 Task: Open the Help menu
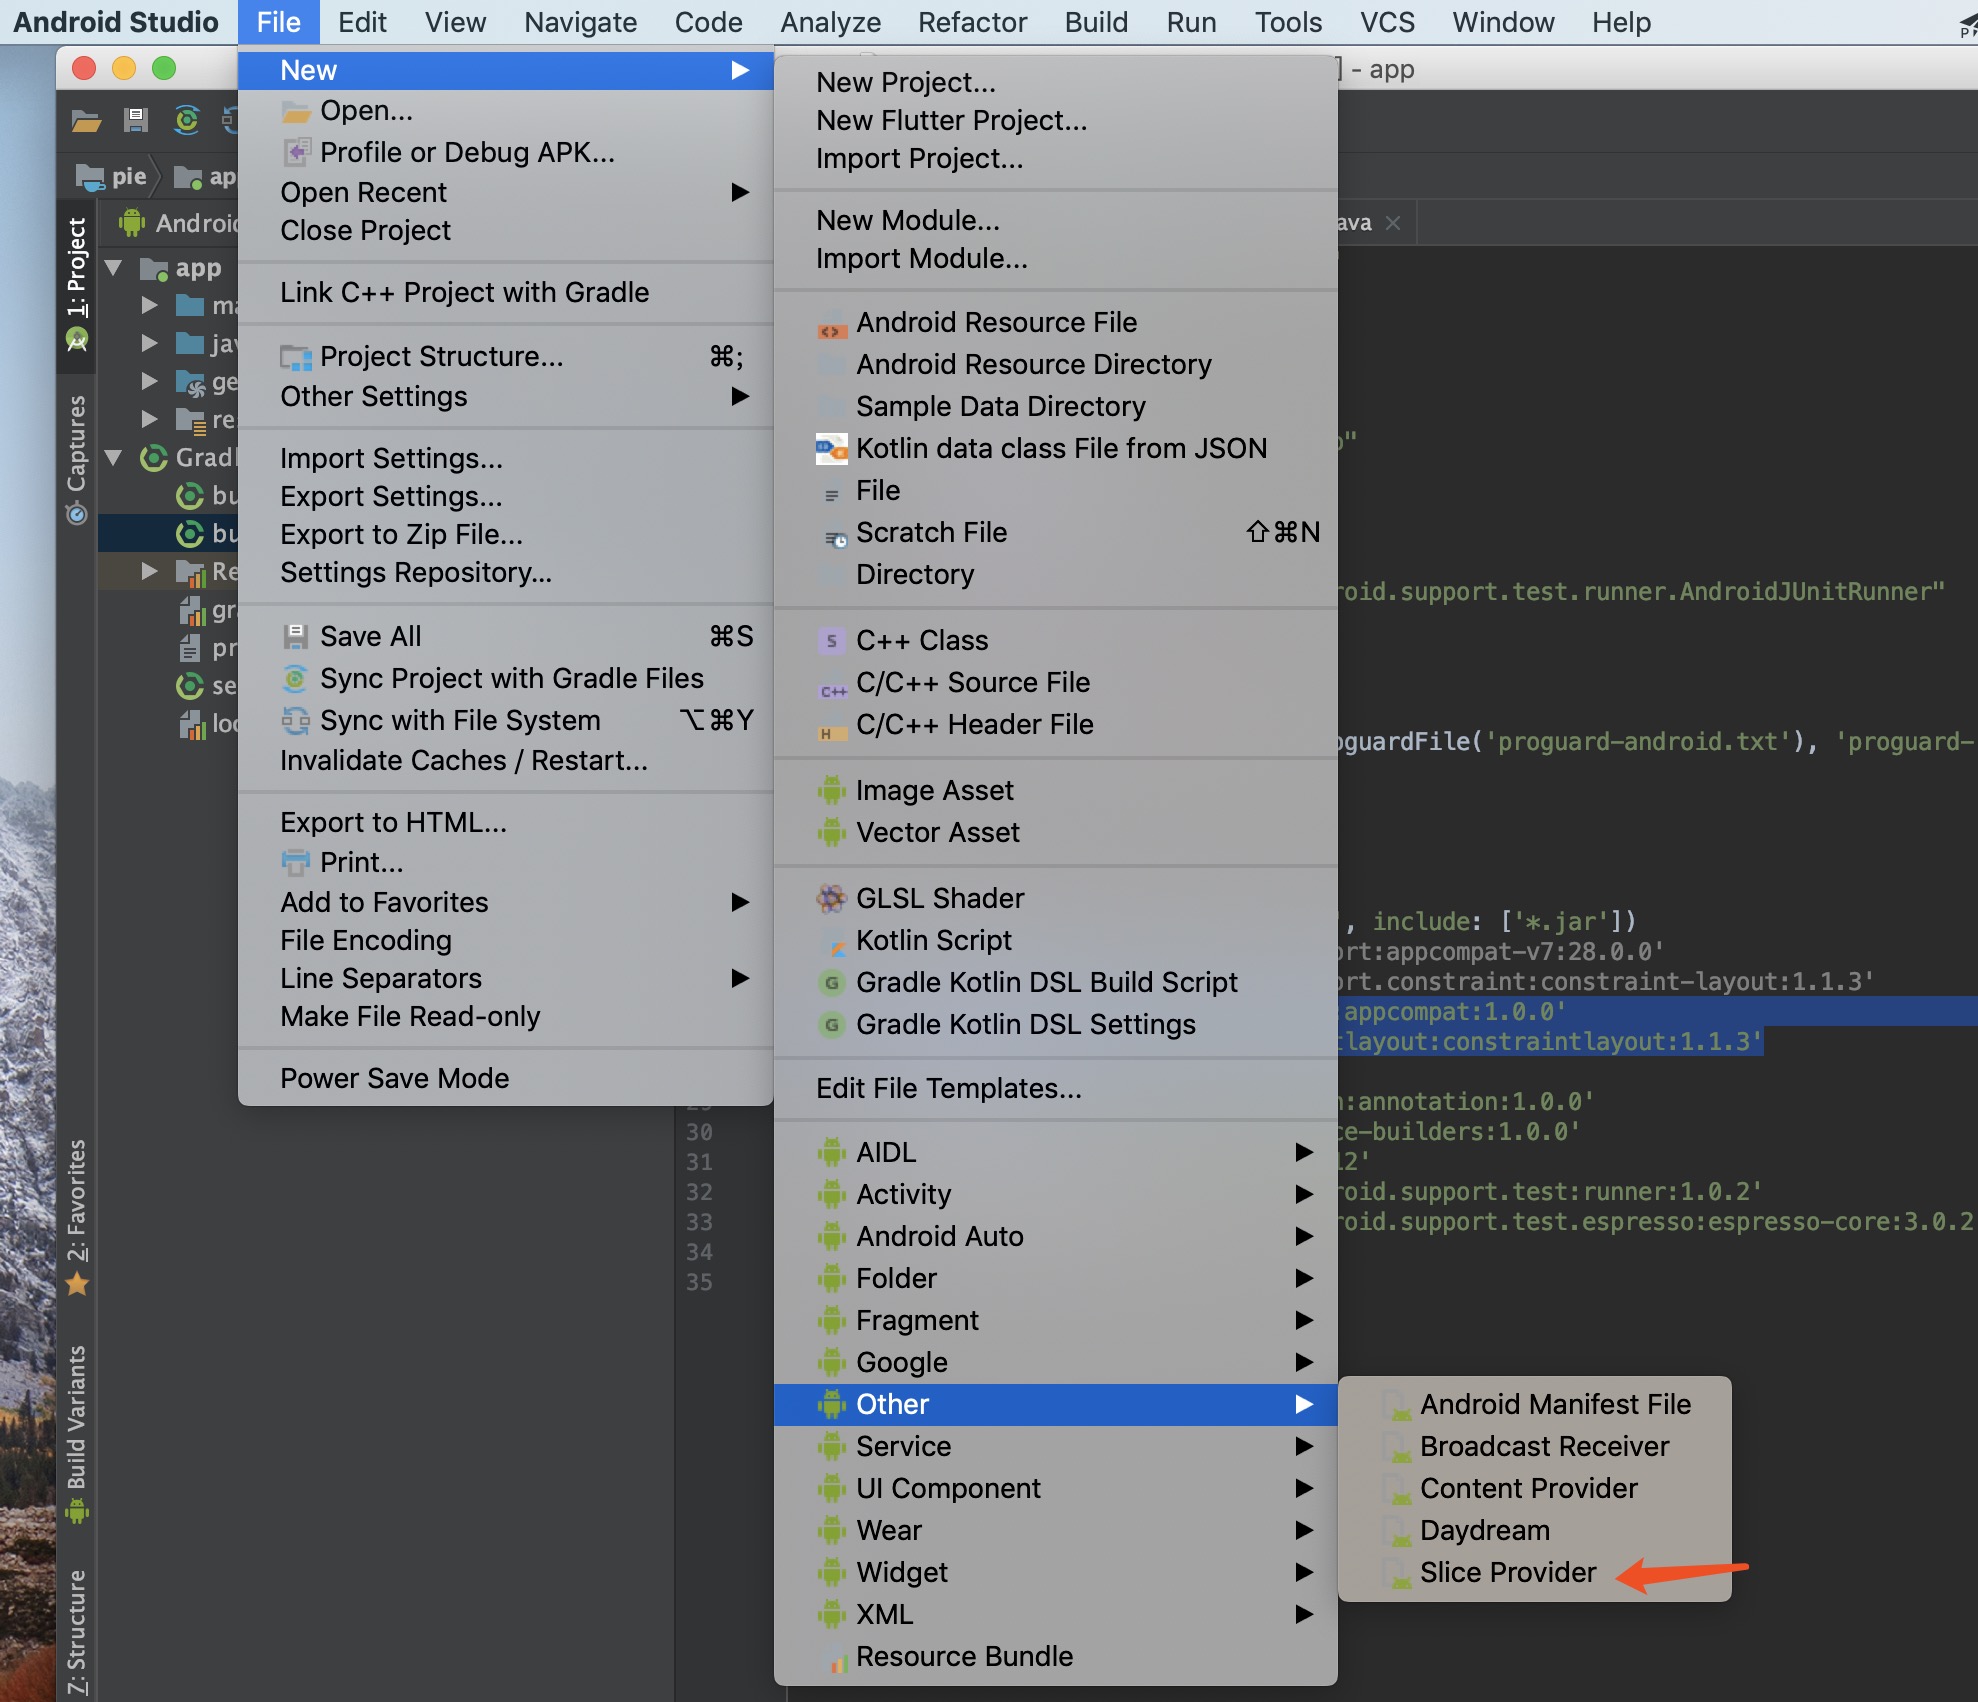[x=1621, y=22]
